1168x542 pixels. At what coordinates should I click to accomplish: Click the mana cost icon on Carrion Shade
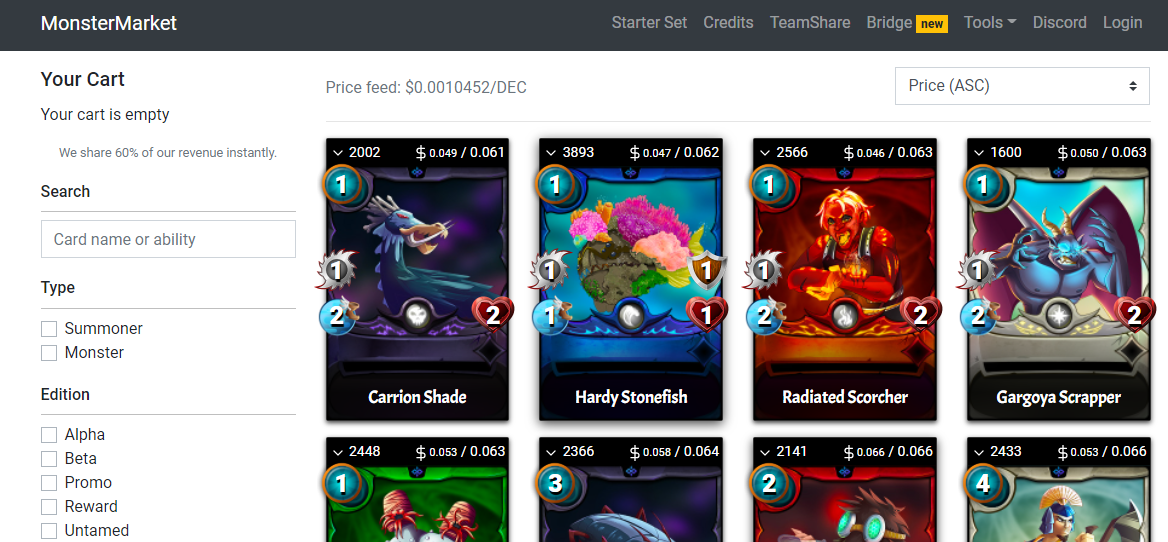pyautogui.click(x=342, y=185)
